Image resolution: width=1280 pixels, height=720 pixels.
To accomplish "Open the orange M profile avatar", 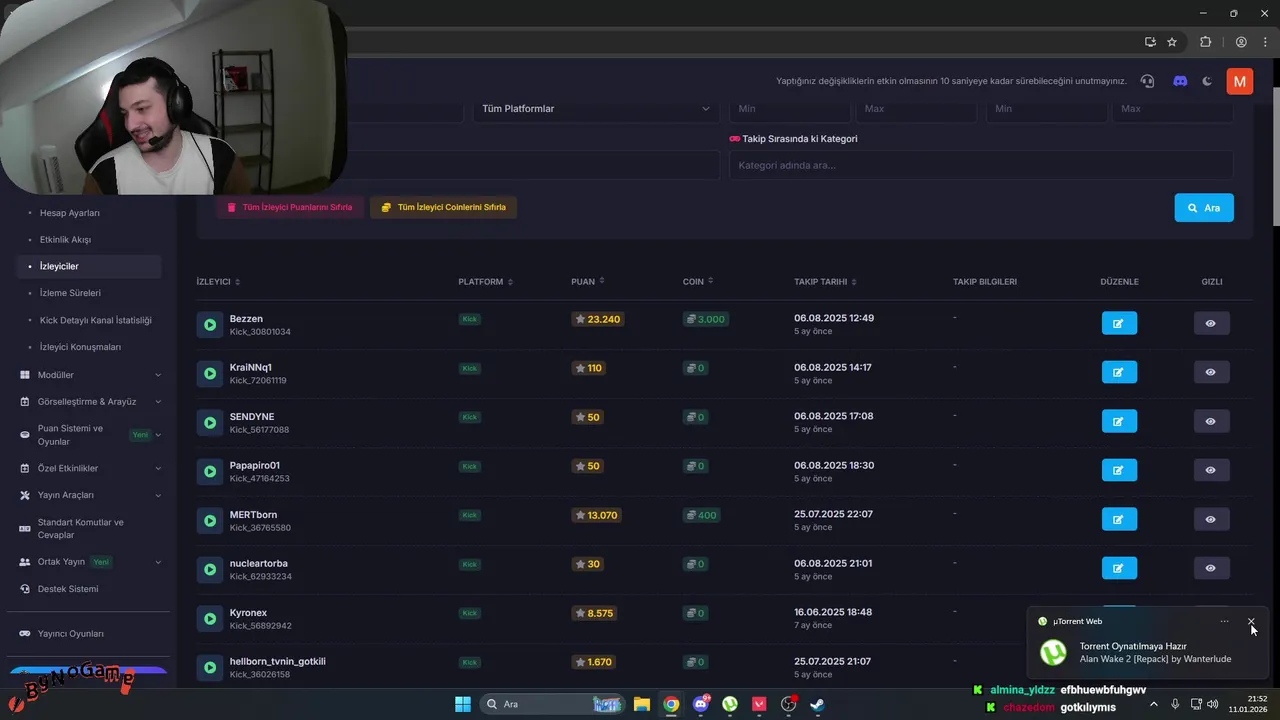I will (x=1240, y=81).
